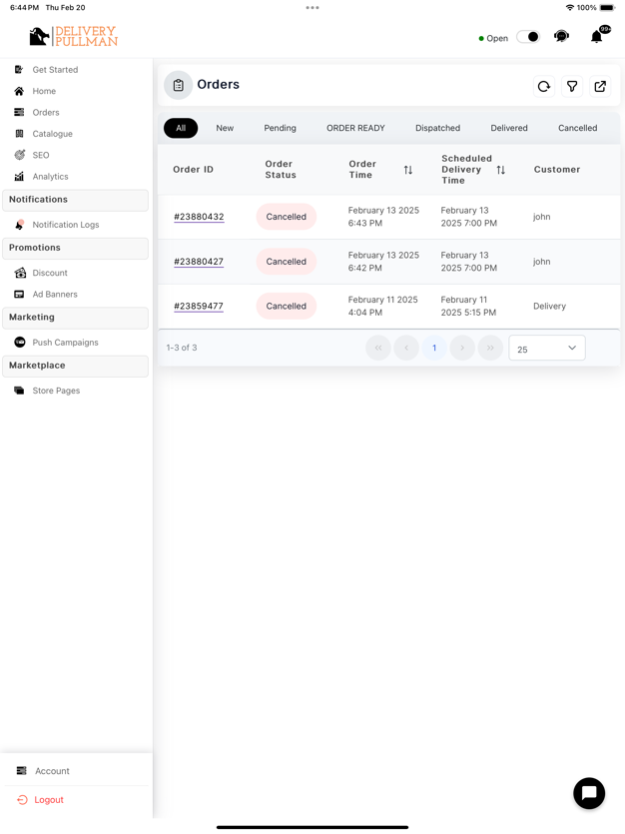Click Cancelled badge for order #23880432

(286, 216)
